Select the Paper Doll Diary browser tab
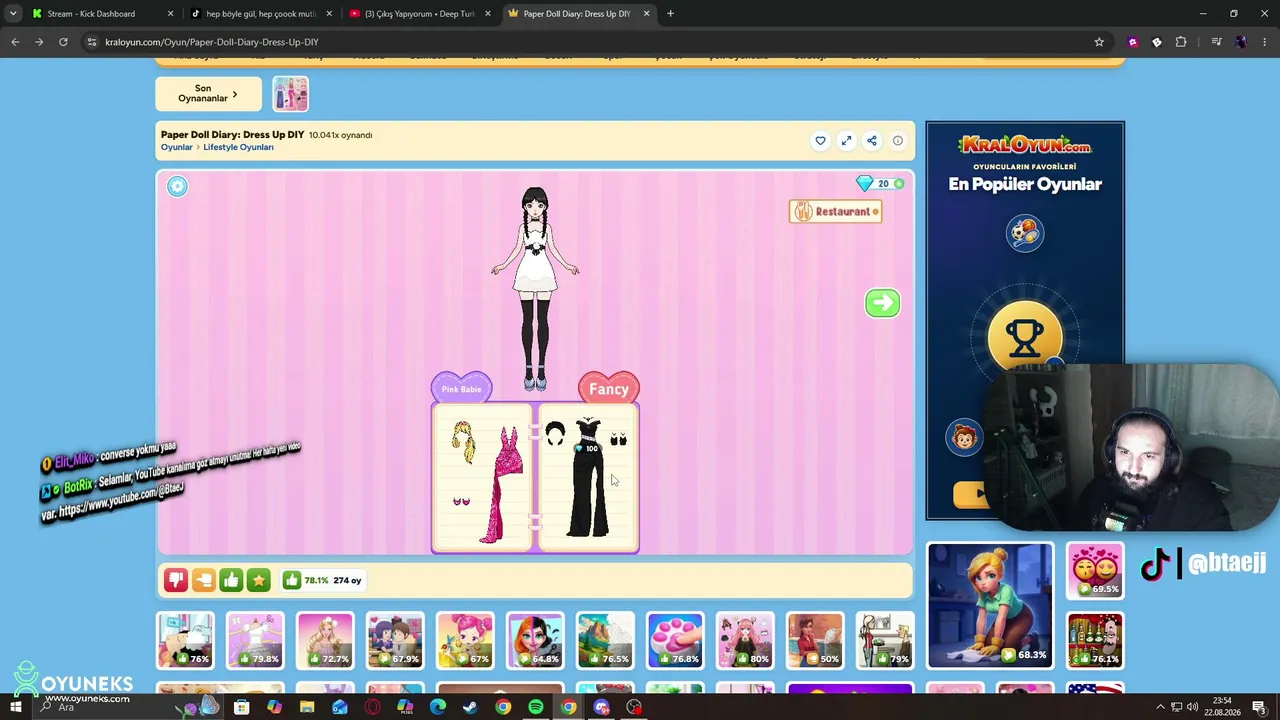The image size is (1280, 720). pyautogui.click(x=578, y=14)
